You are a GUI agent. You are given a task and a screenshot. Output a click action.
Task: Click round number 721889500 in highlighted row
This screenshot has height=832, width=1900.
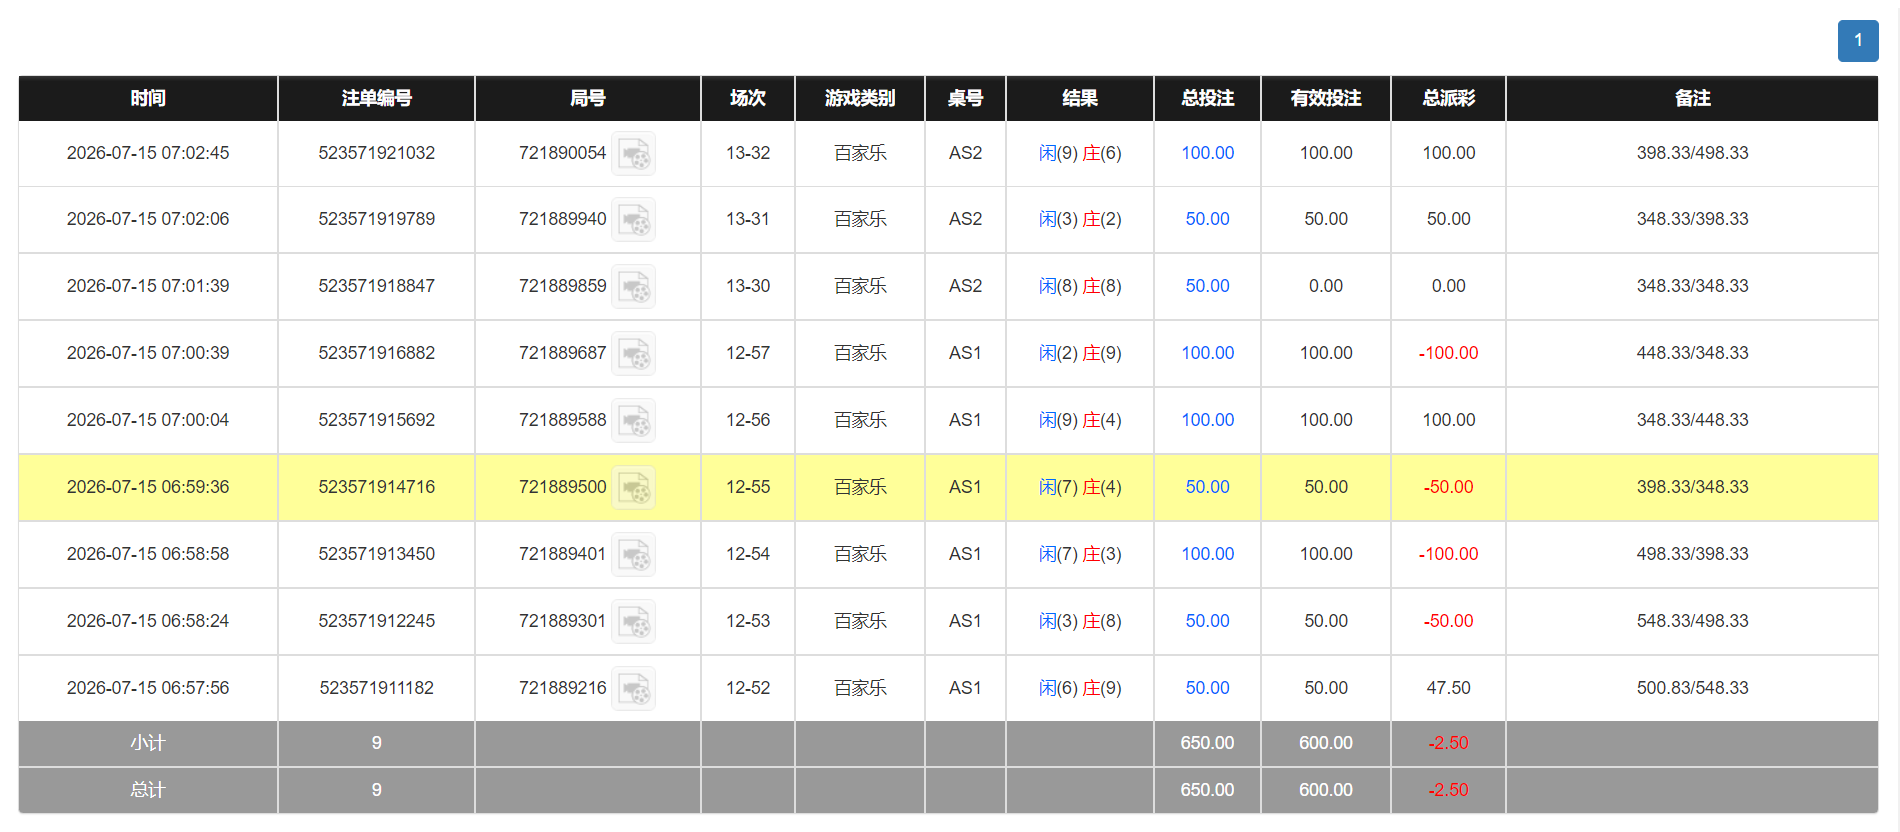tap(562, 487)
